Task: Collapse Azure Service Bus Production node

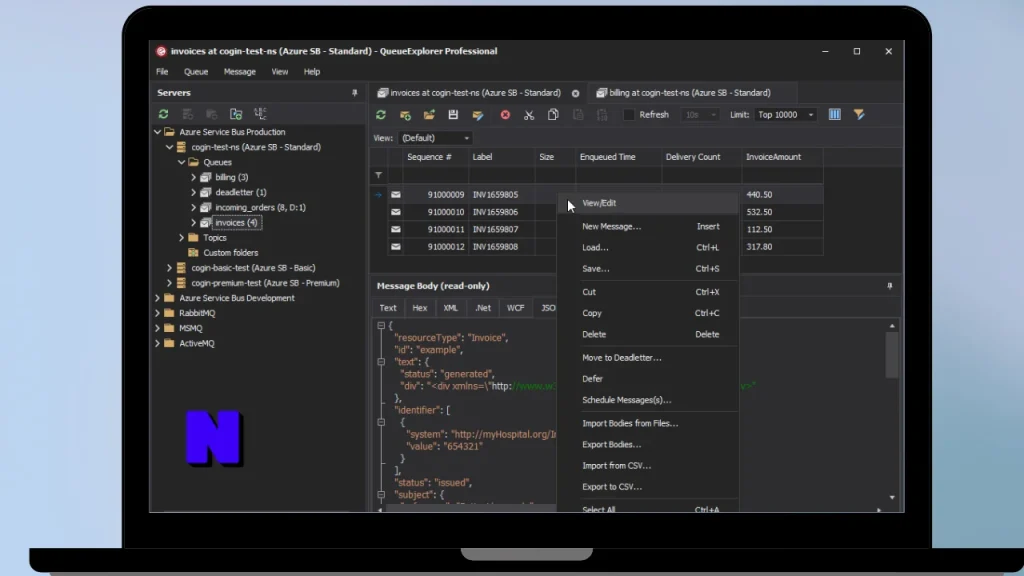Action: 157,132
